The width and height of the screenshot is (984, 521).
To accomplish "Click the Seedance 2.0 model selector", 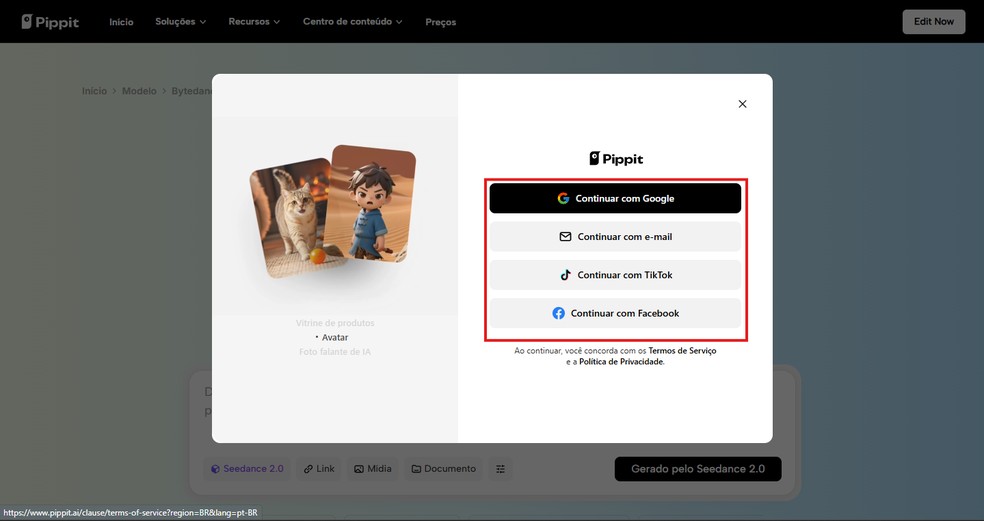I will tap(247, 468).
